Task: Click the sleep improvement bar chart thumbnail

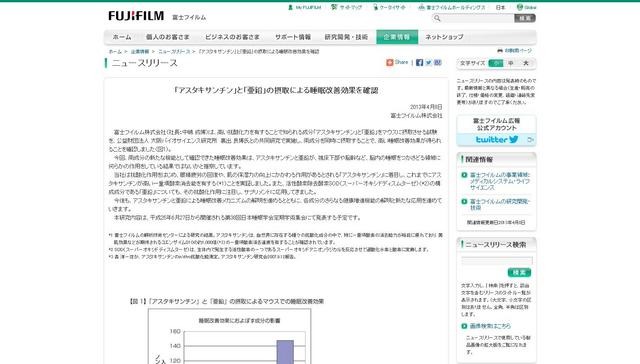Action: [229, 336]
